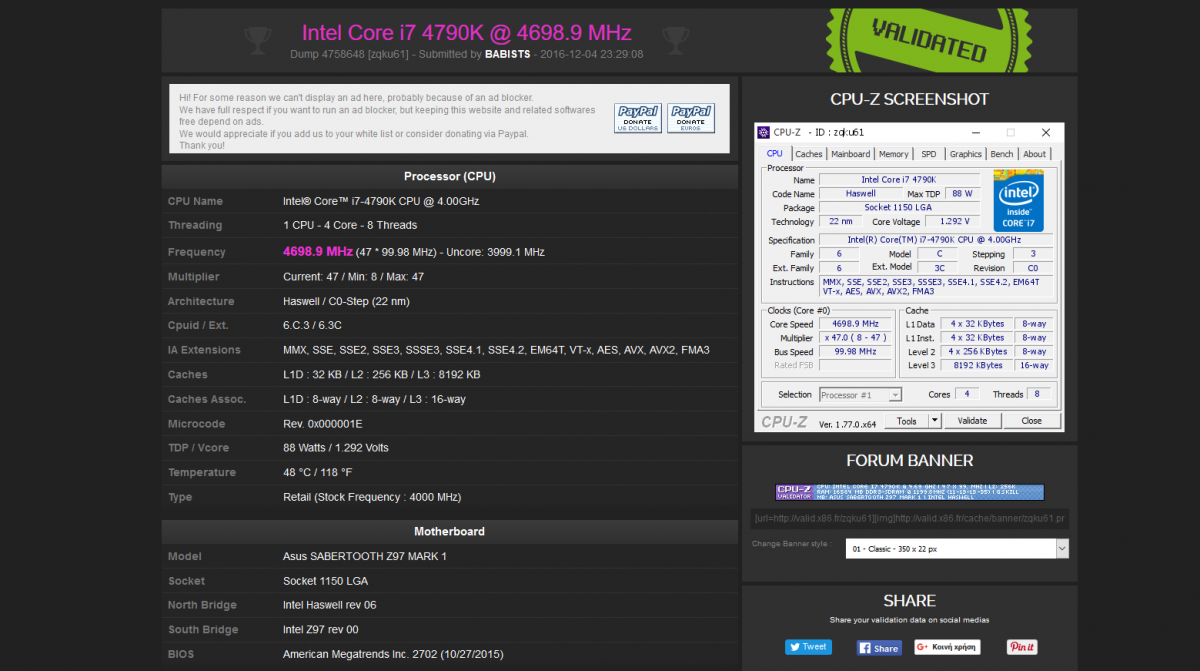Click the forum banner BBCode text field

click(910, 519)
